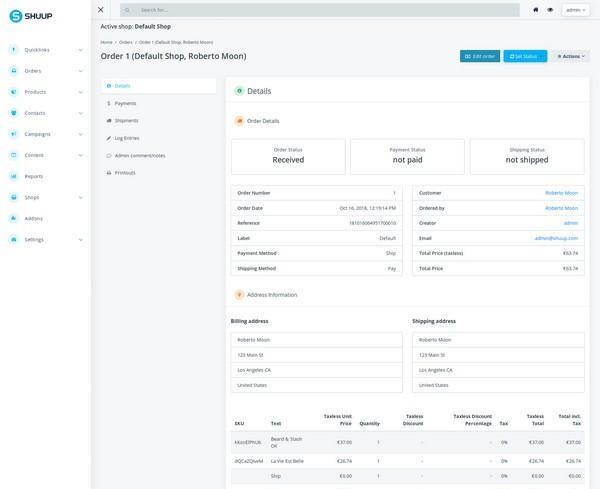Click the Contacts sidebar icon
The height and width of the screenshot is (489, 600).
point(14,113)
